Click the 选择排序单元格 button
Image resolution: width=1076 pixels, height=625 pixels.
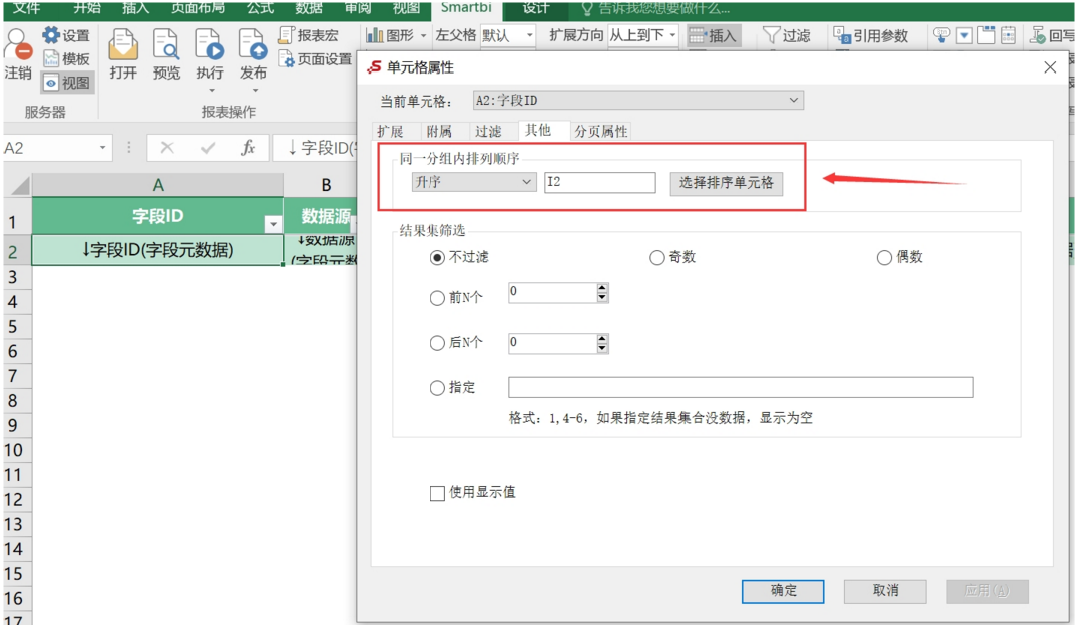(726, 182)
